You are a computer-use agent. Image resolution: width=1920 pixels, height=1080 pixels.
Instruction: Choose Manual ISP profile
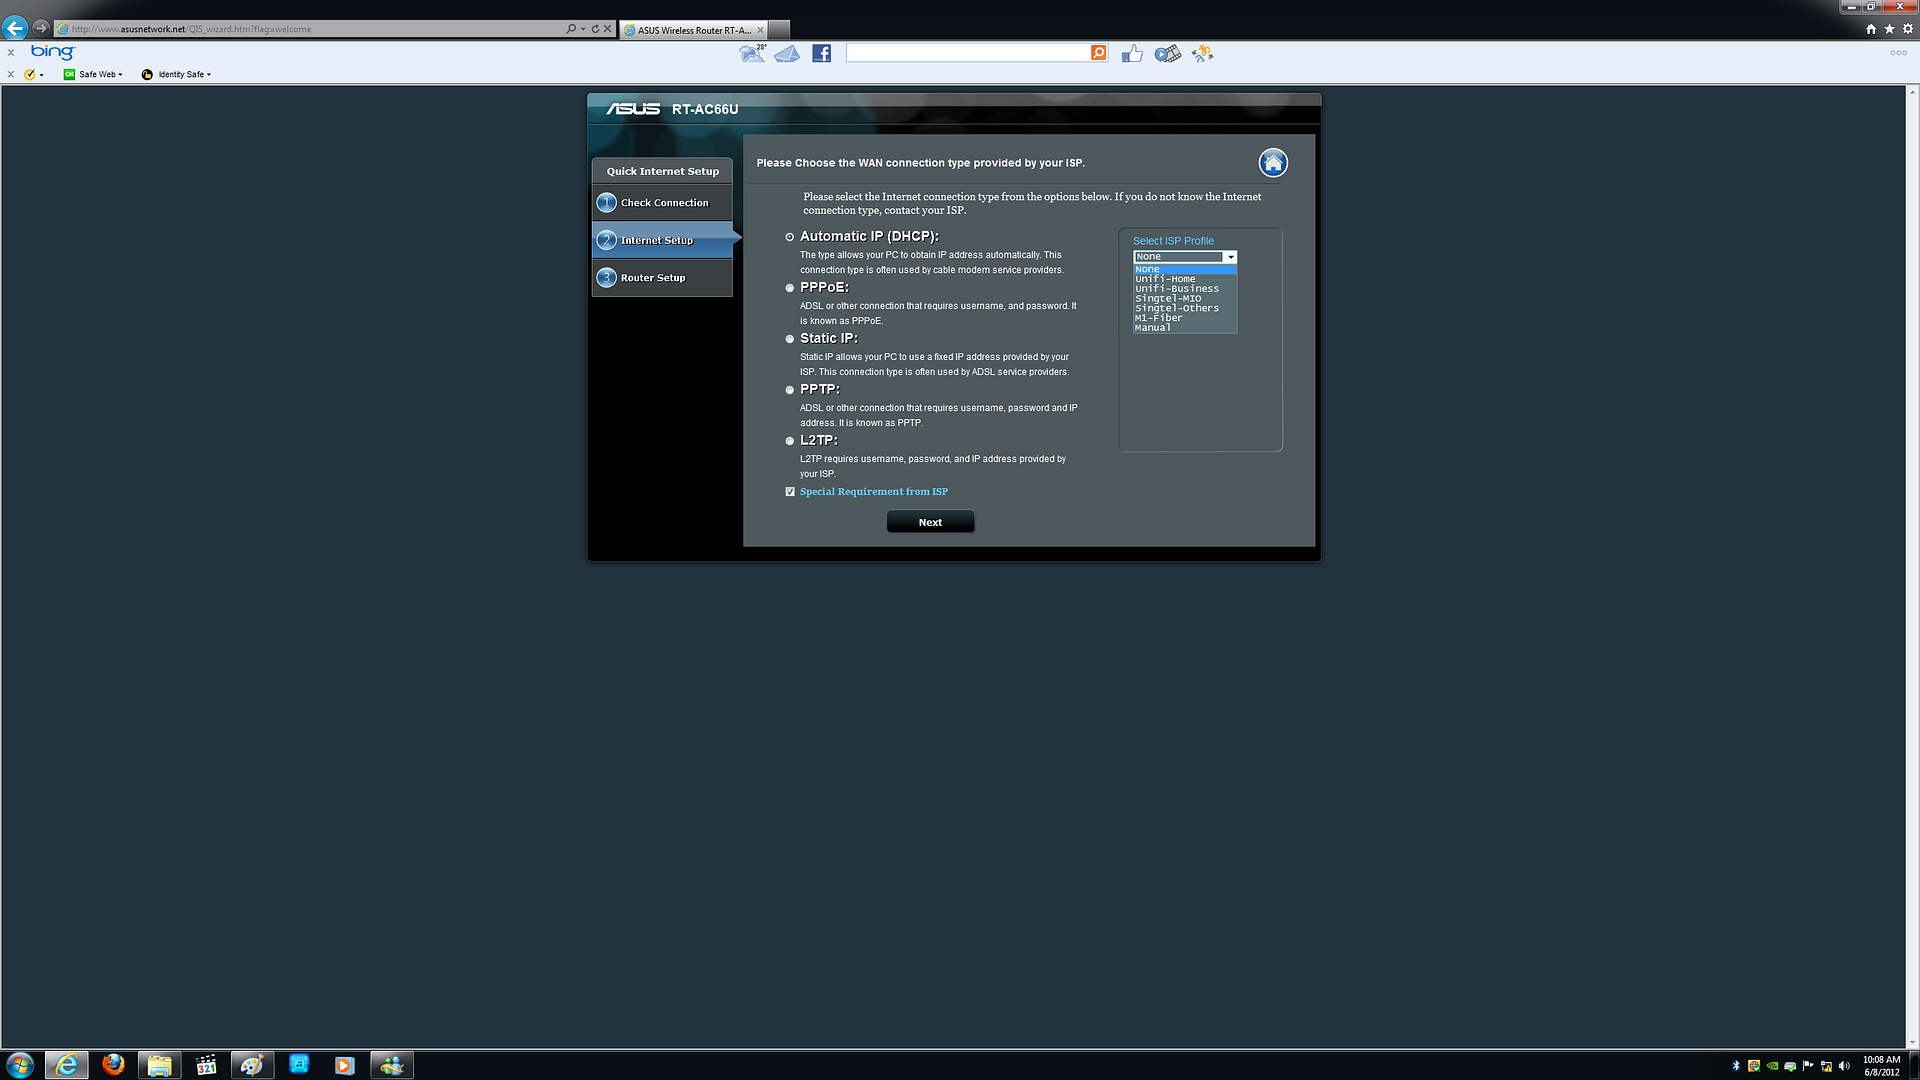coord(1185,328)
